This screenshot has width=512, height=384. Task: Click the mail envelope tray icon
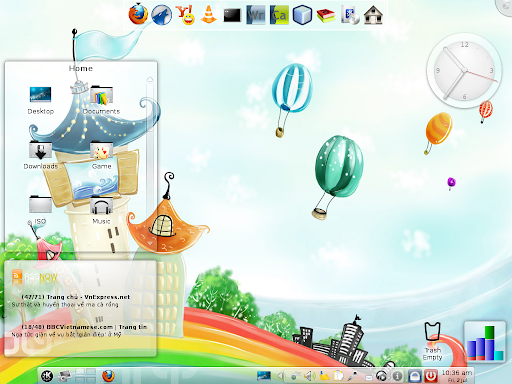(x=368, y=377)
